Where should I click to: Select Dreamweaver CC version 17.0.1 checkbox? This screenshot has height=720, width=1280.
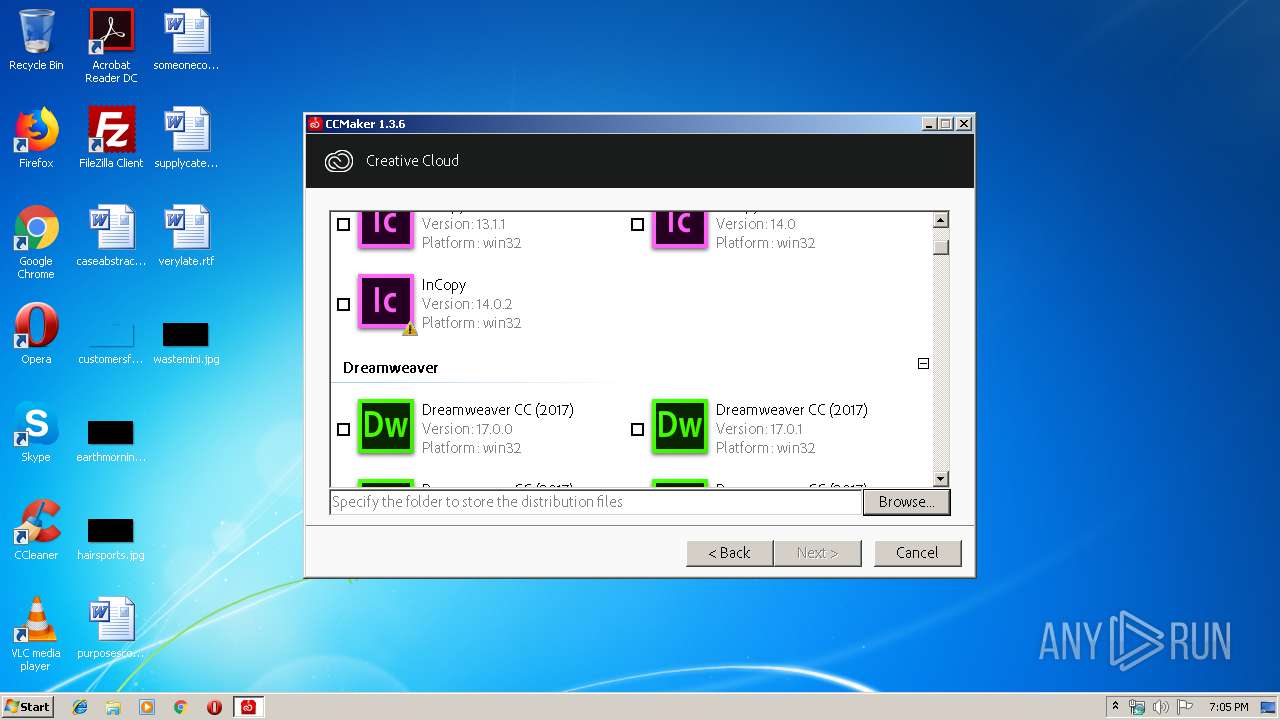637,429
